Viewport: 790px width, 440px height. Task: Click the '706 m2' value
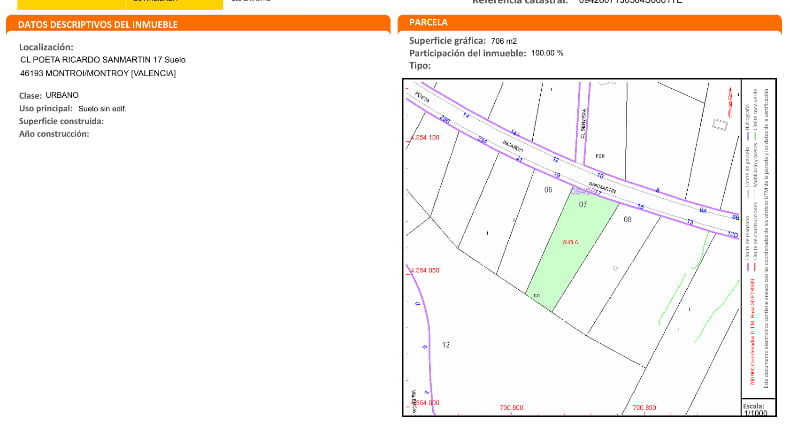coord(504,41)
